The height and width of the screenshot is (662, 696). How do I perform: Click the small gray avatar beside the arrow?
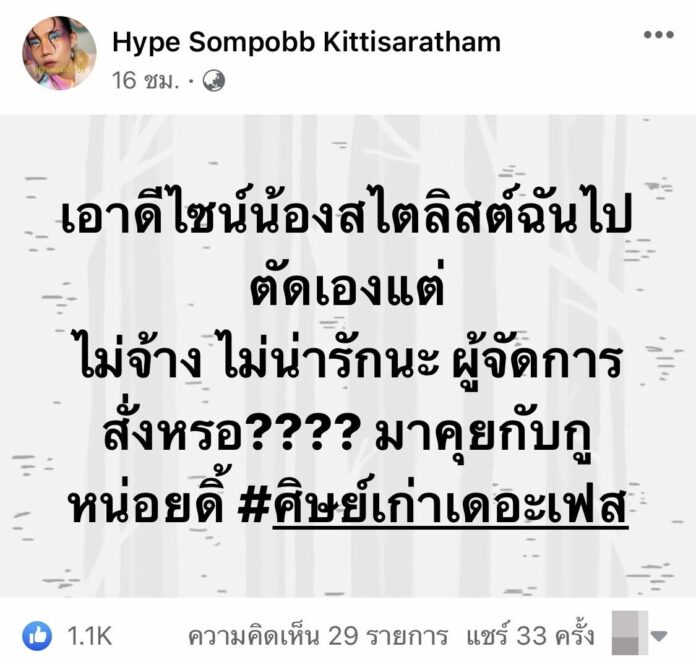(629, 633)
